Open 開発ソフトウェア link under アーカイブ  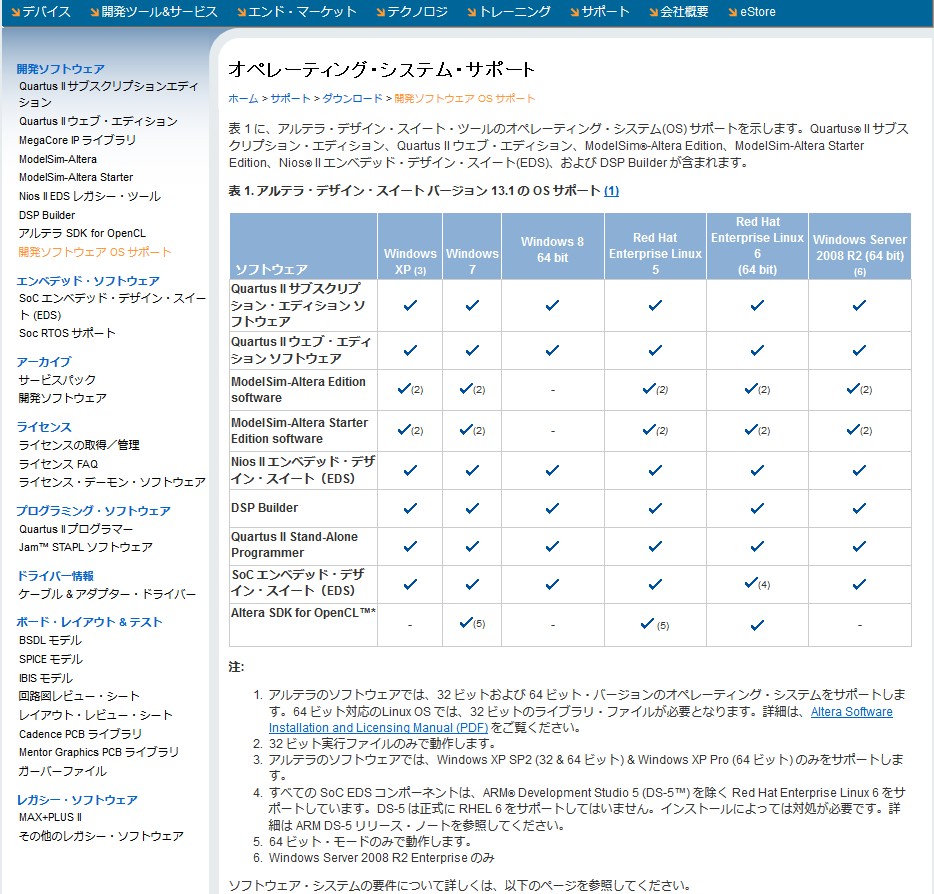point(63,397)
